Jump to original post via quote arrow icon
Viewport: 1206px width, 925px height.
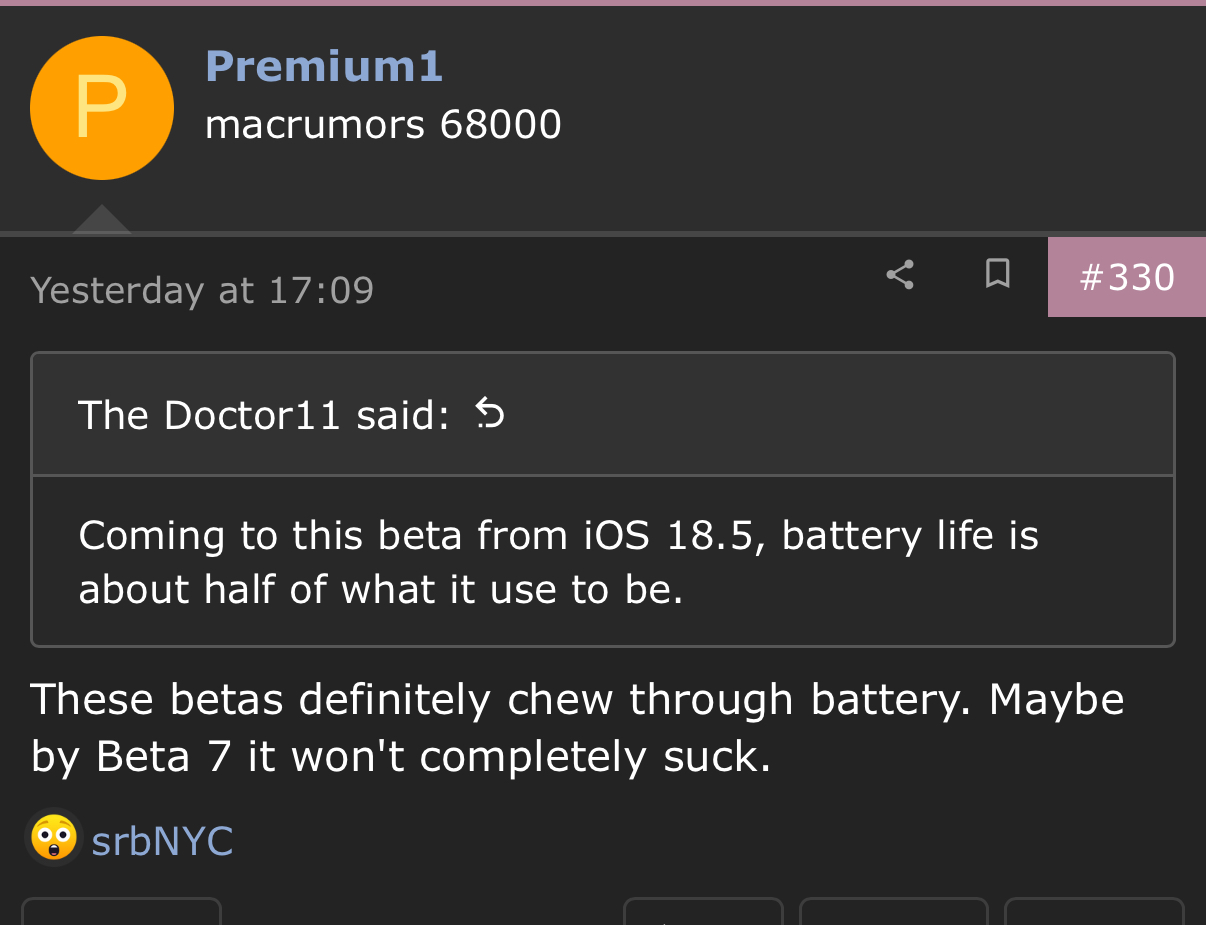coord(489,413)
